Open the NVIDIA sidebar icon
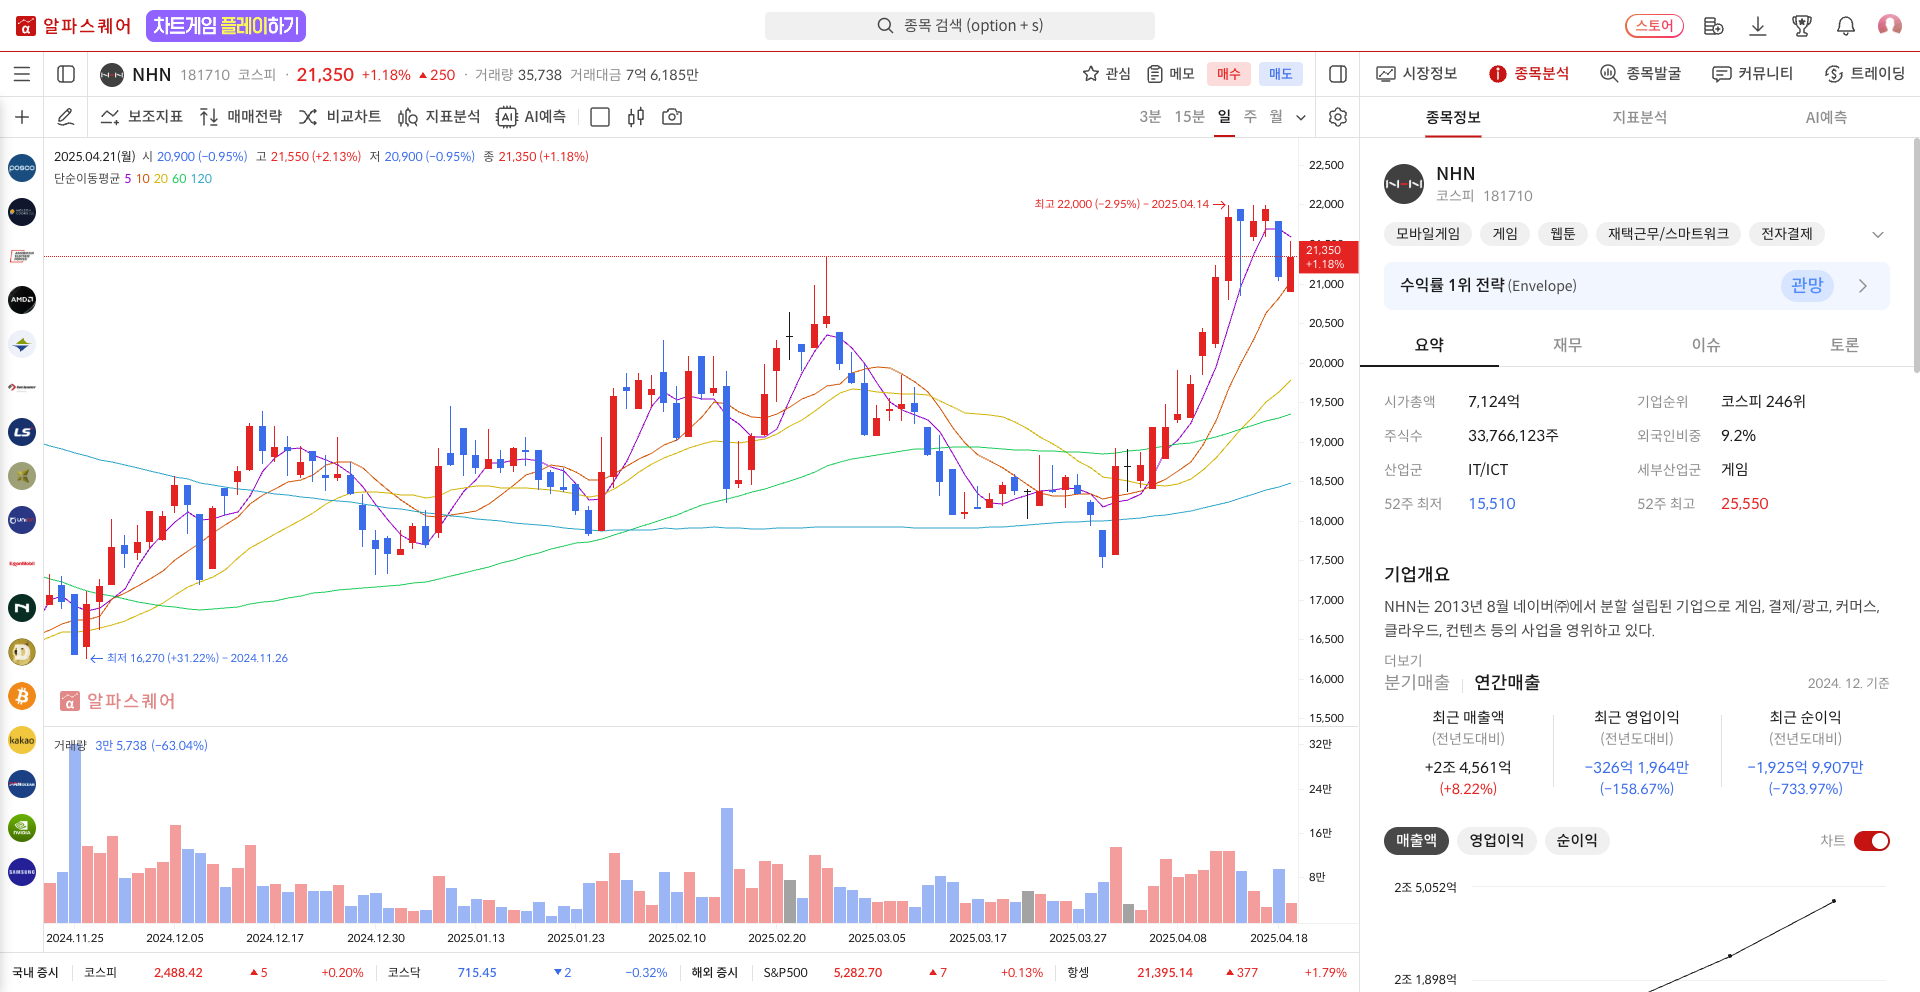Screen dimensions: 1920x992 pos(22,828)
